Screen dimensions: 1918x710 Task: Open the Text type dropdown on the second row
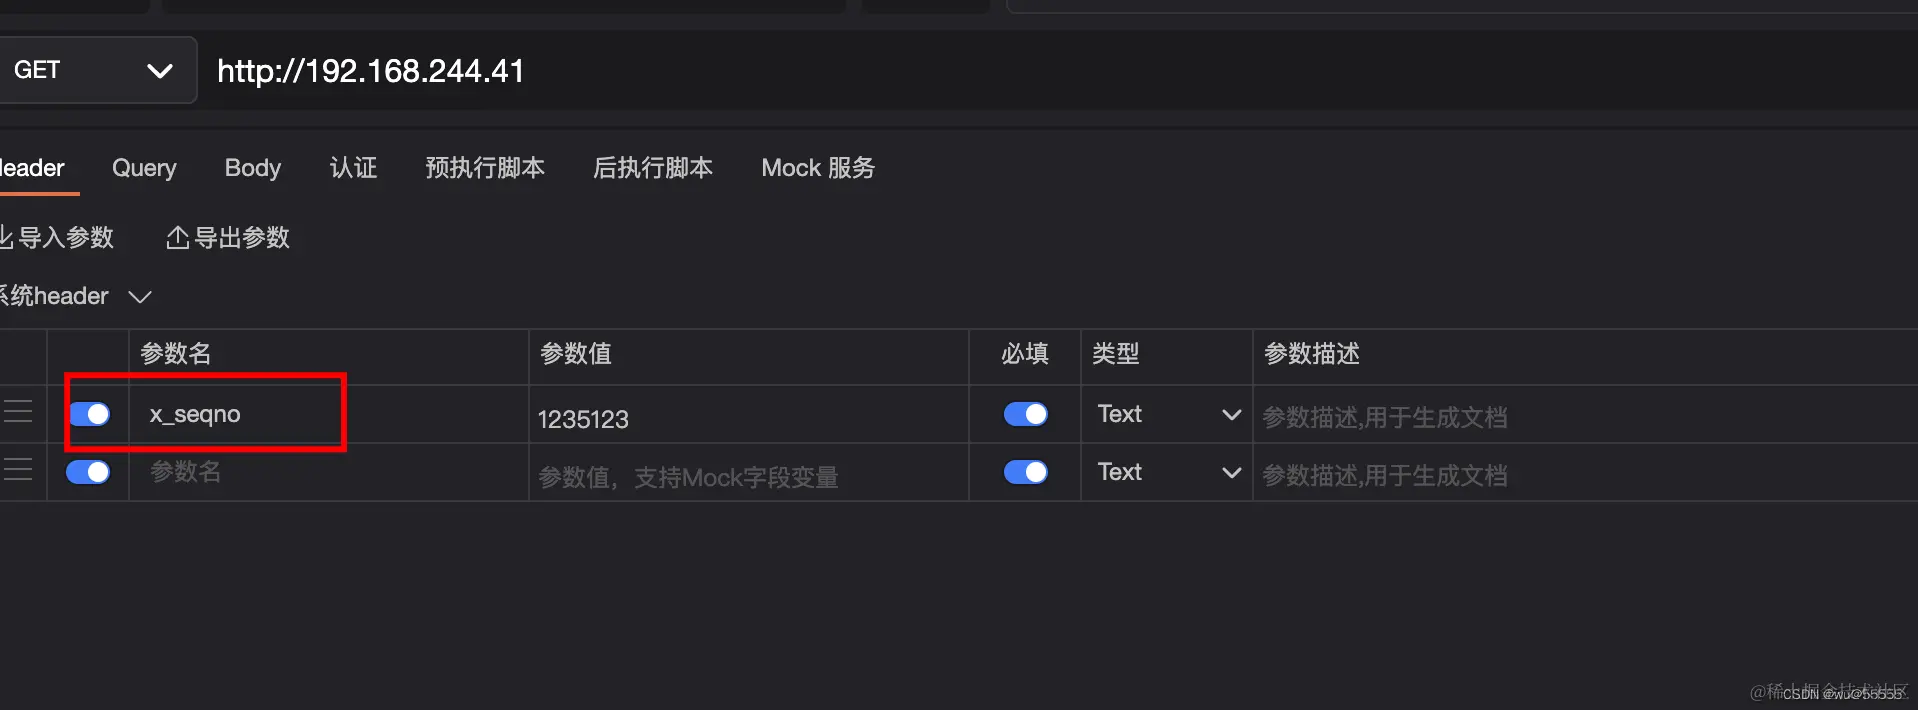pyautogui.click(x=1230, y=471)
